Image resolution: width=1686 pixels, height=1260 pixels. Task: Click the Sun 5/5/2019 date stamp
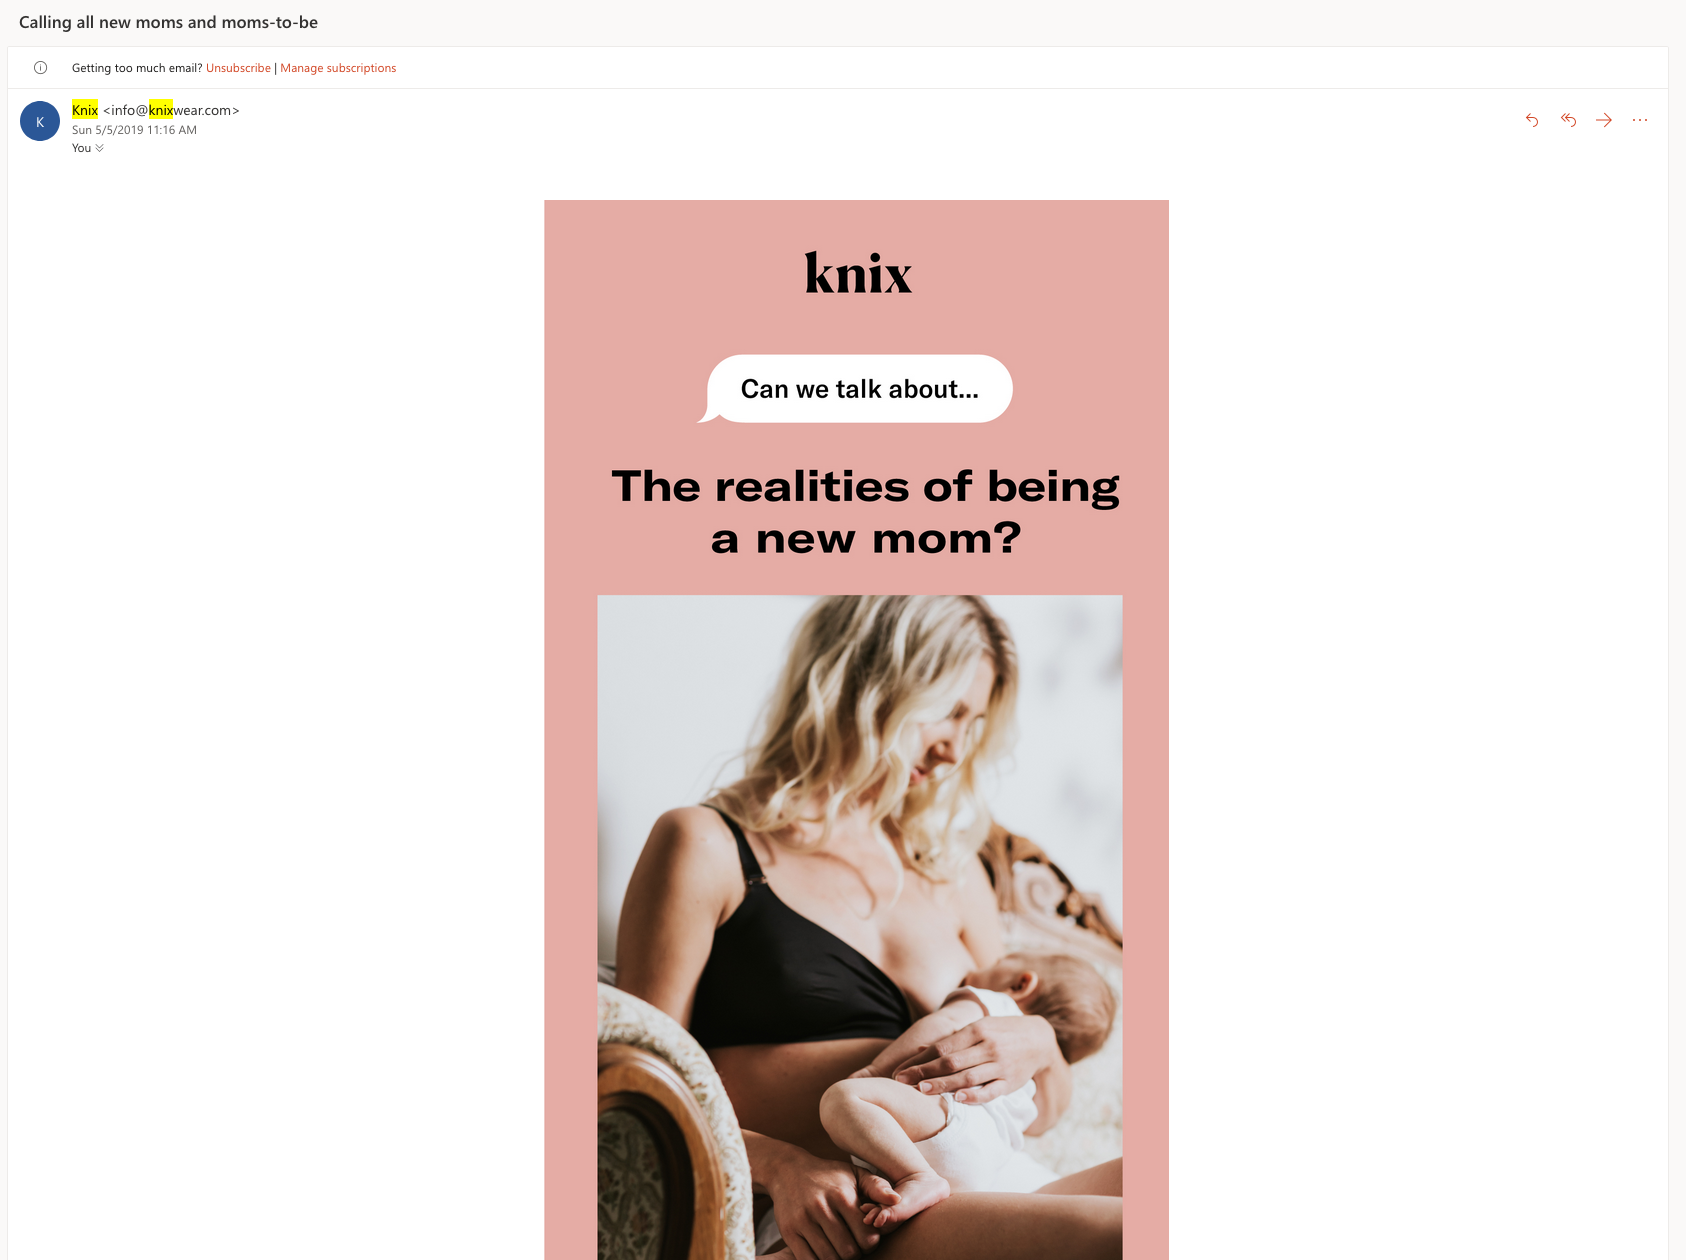pos(134,130)
